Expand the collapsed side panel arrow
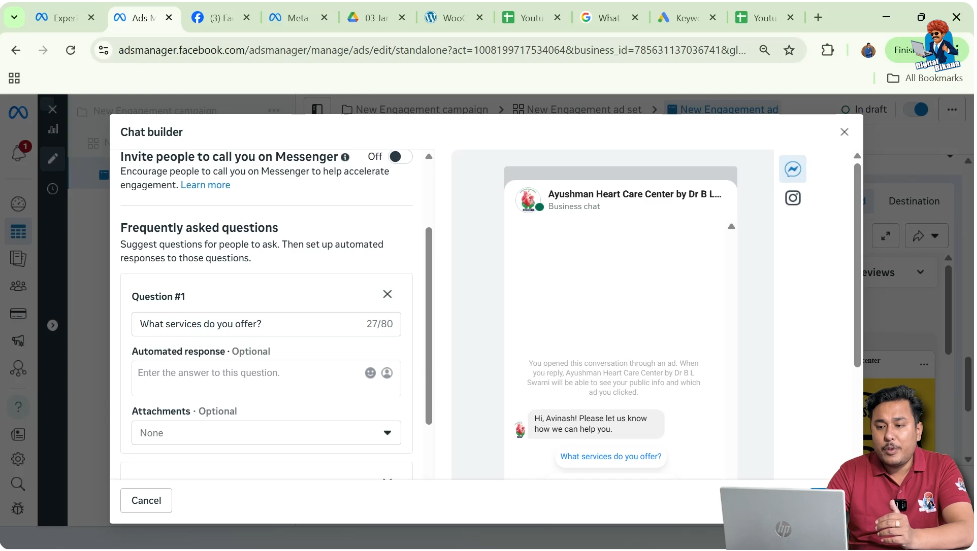The image size is (977, 551). 52,325
